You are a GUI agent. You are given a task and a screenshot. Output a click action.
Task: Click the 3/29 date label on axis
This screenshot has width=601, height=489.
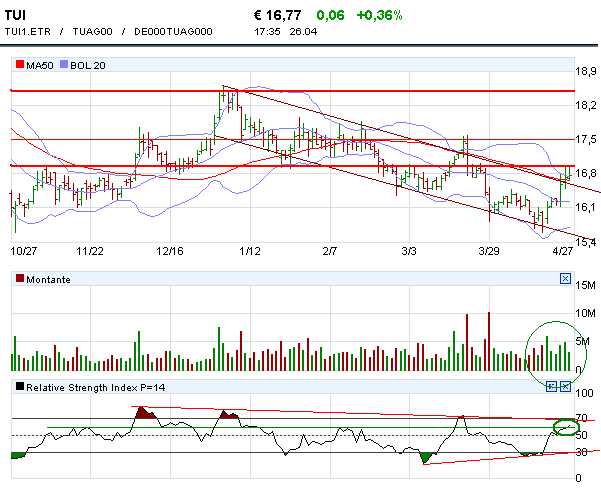(x=489, y=251)
